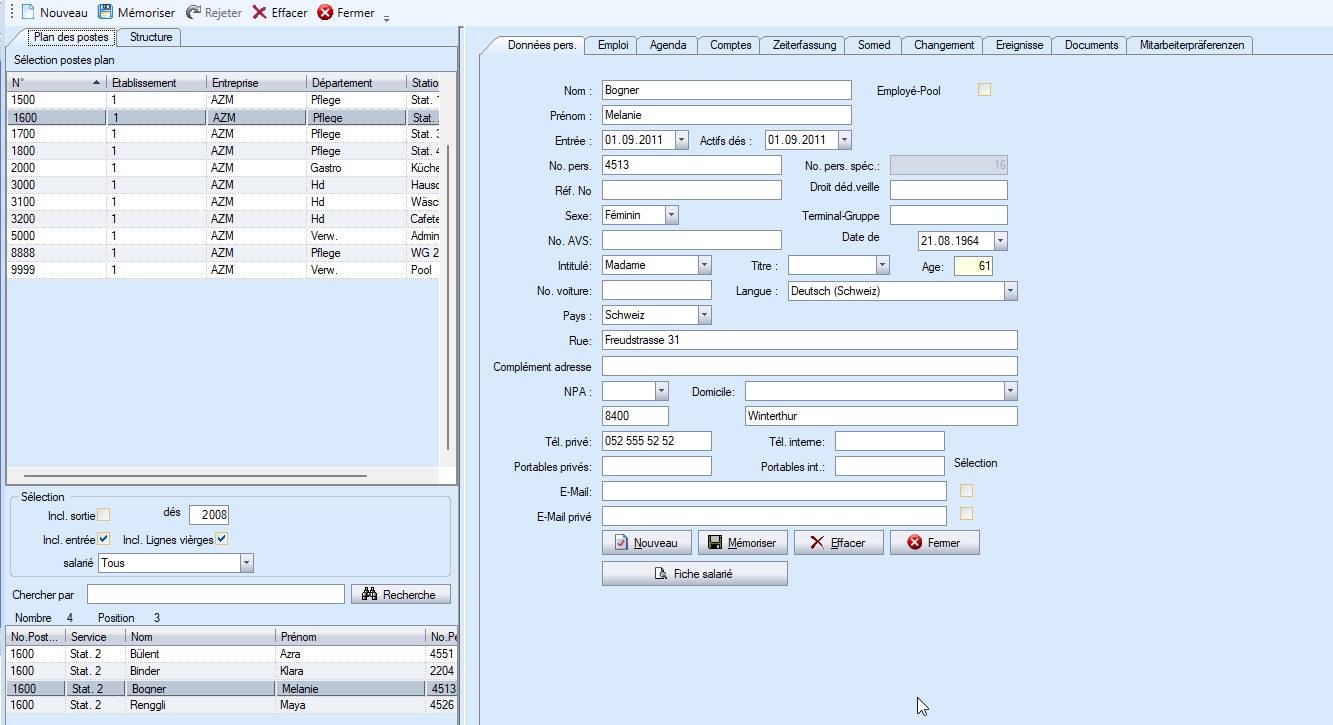This screenshot has height=725, width=1333.
Task: Click the Mémoriser floppy disk toolbar icon
Action: [105, 13]
